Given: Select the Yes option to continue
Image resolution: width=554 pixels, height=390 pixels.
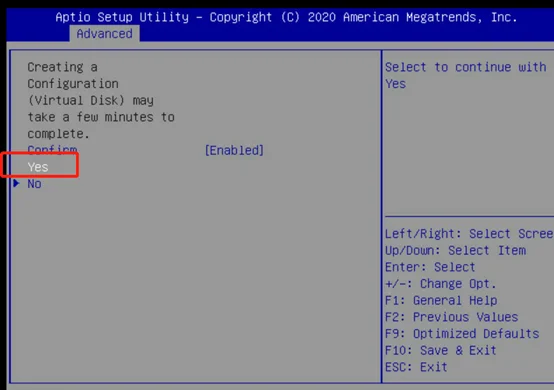Looking at the screenshot, I should (x=38, y=167).
